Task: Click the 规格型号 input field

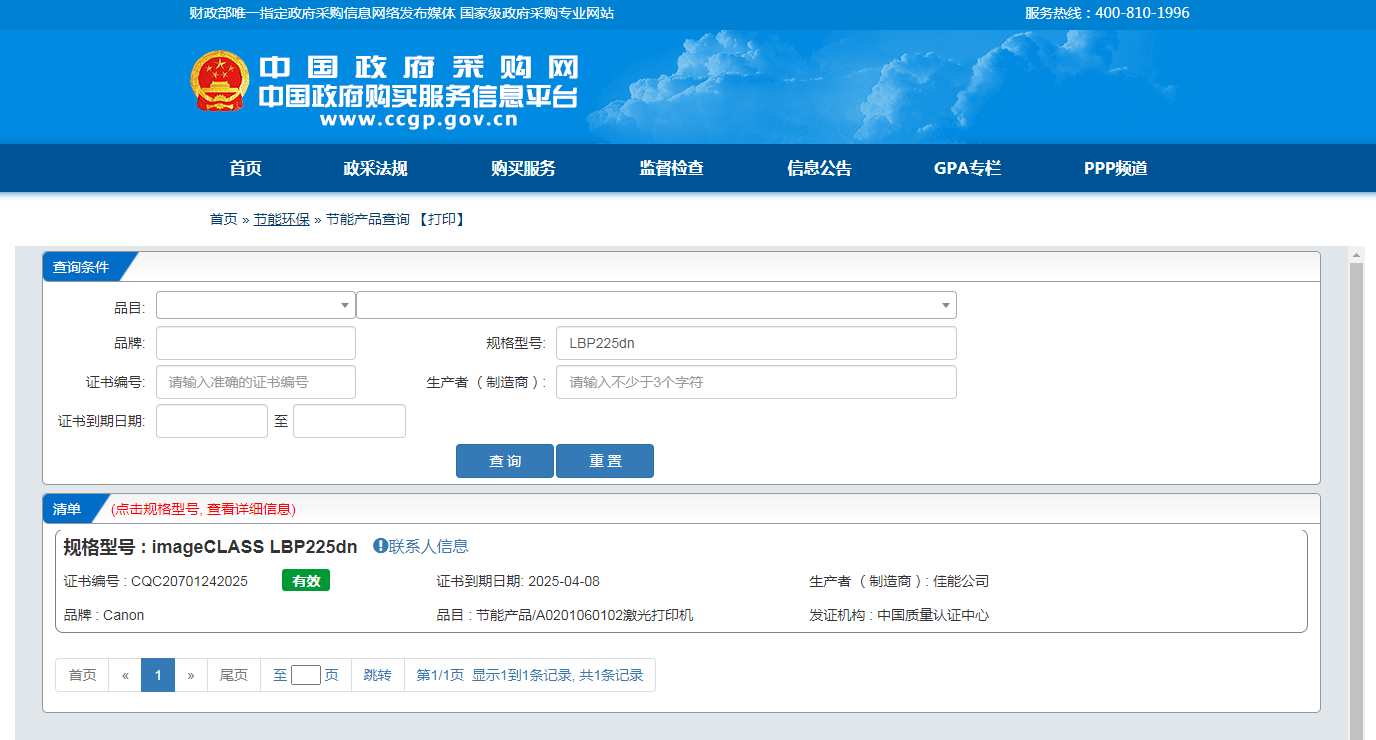Action: (x=756, y=343)
